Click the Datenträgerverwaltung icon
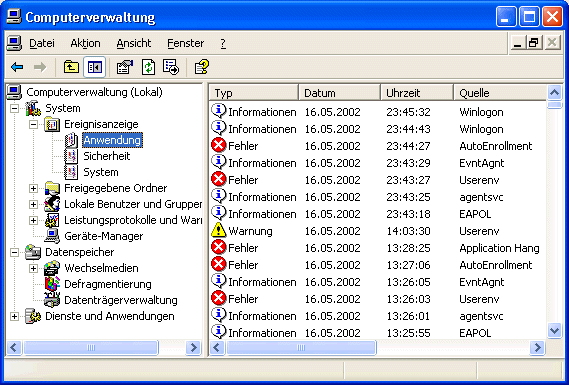Screen dimensions: 569x385 click(x=52, y=300)
